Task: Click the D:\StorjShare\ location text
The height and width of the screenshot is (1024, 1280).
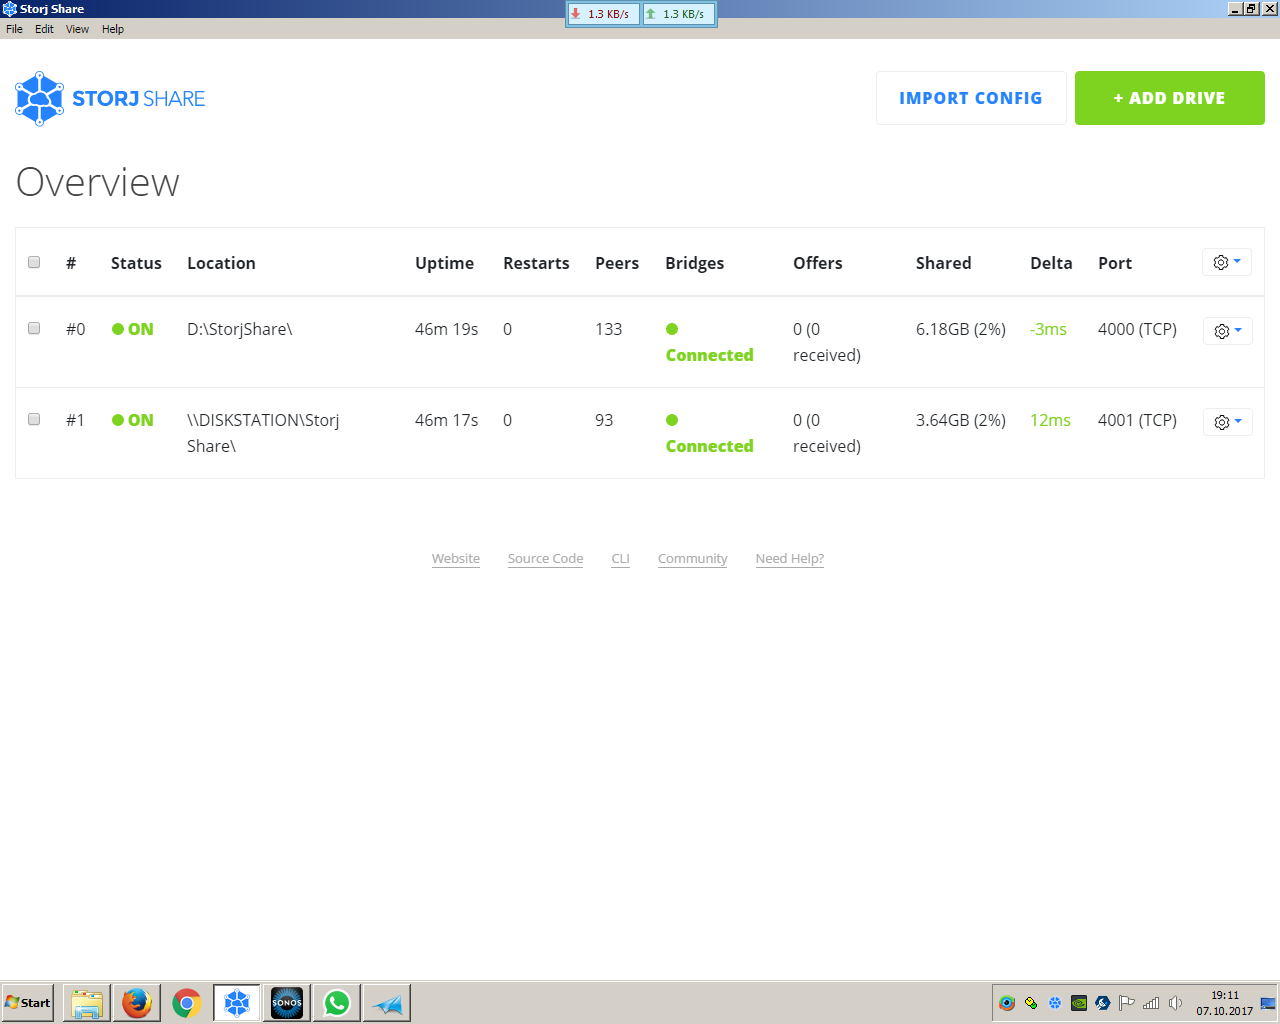Action: click(x=240, y=329)
